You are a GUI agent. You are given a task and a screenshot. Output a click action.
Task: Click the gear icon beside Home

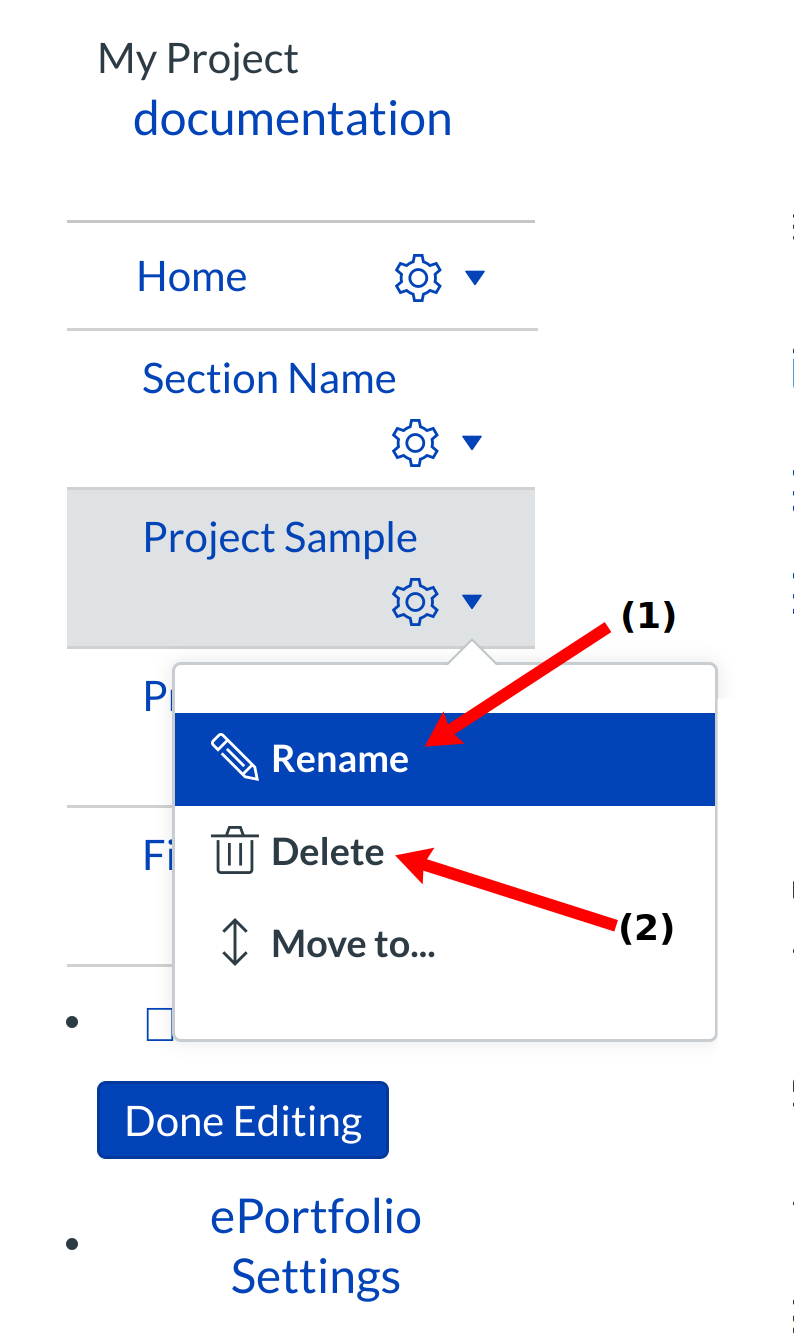coord(418,278)
